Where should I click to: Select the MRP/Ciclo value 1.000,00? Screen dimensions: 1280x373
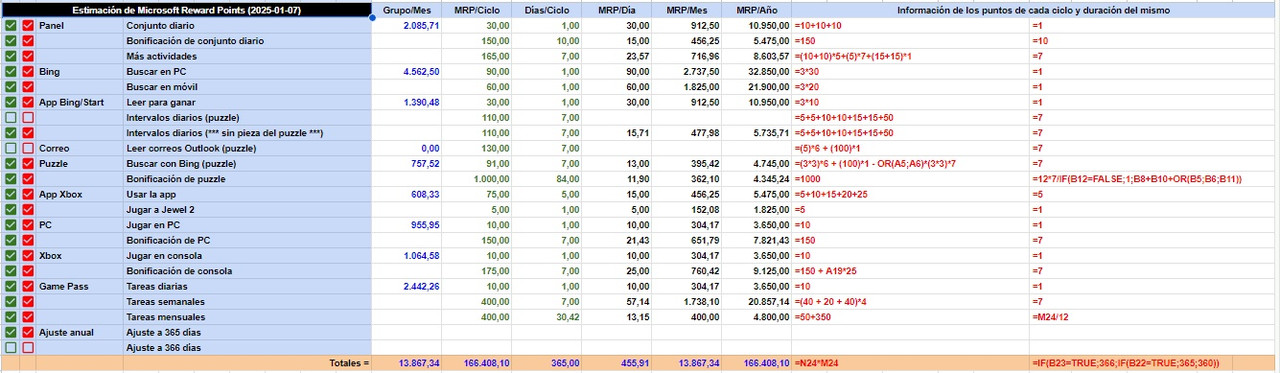[476, 179]
